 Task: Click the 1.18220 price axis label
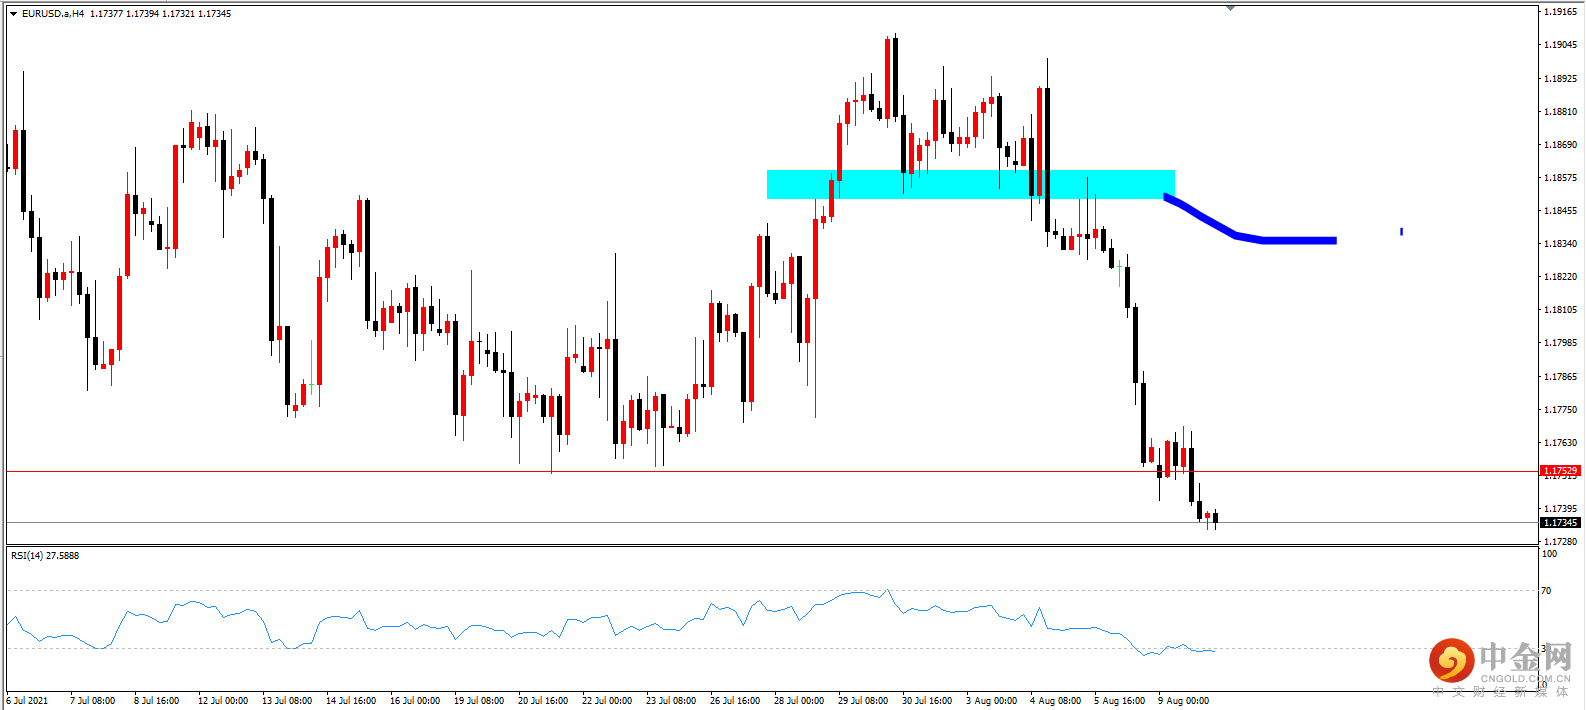pyautogui.click(x=1560, y=276)
